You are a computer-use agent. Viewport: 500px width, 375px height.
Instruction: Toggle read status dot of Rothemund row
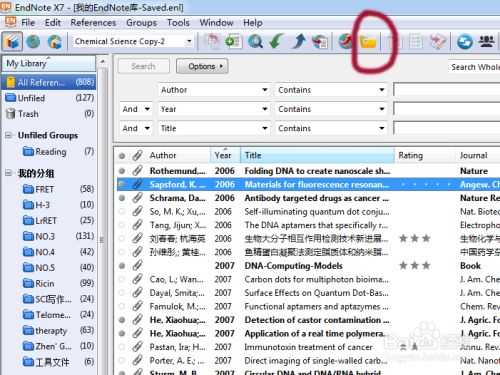[122, 171]
